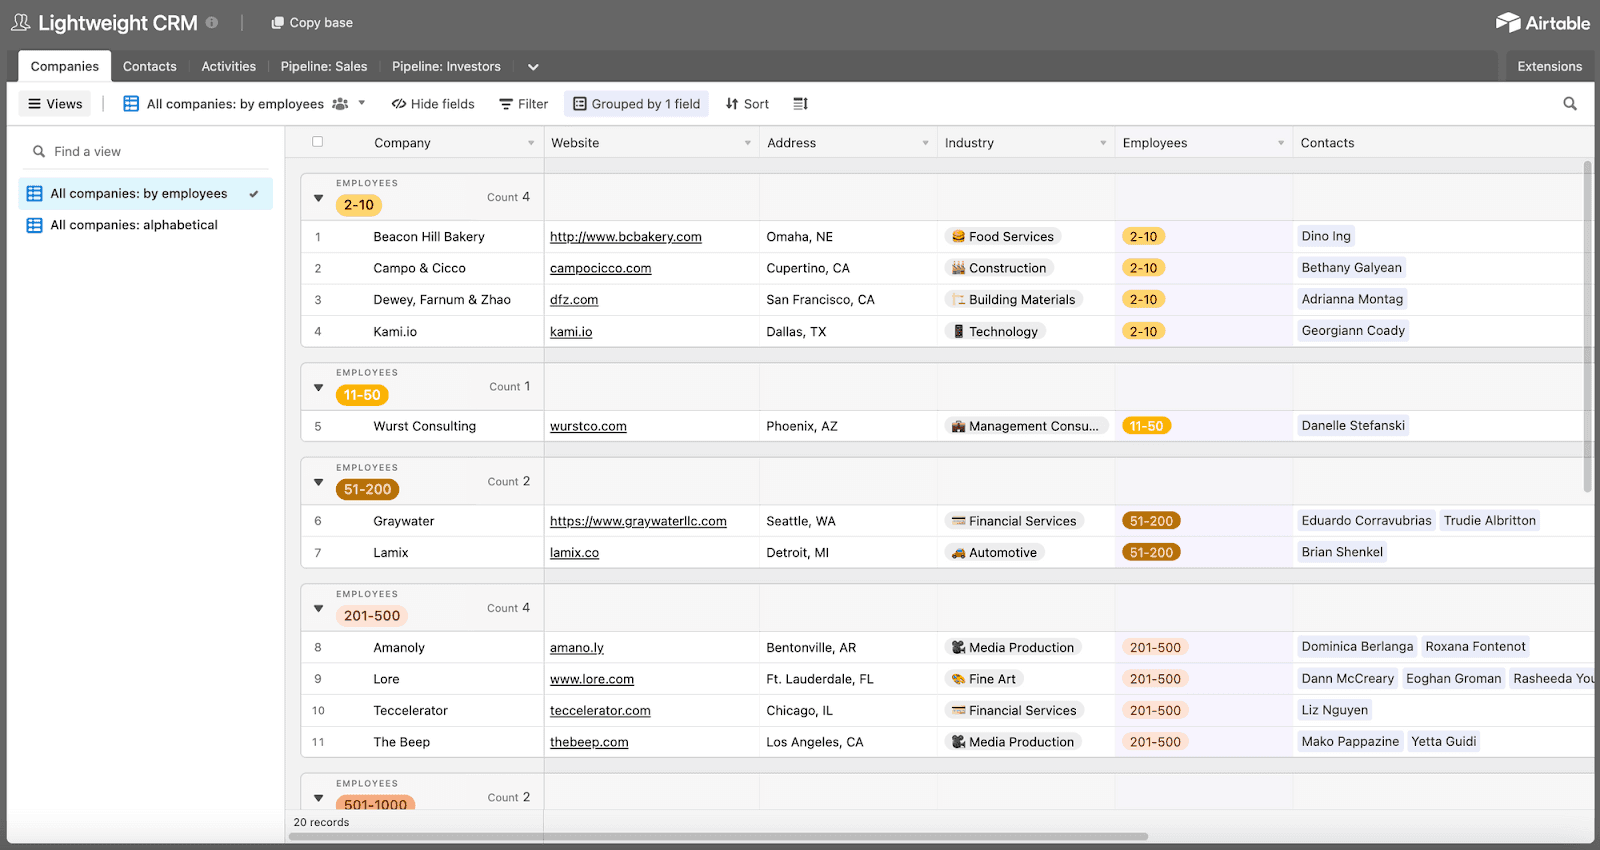
Task: Click the Filter lines icon
Action: (x=506, y=104)
